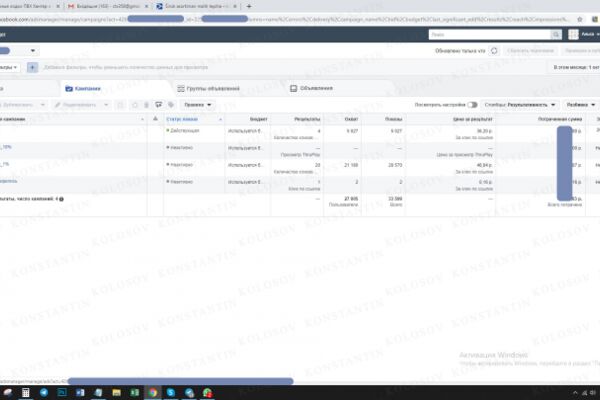Click the Действующая status cell
The width and height of the screenshot is (600, 400).
pyautogui.click(x=184, y=131)
